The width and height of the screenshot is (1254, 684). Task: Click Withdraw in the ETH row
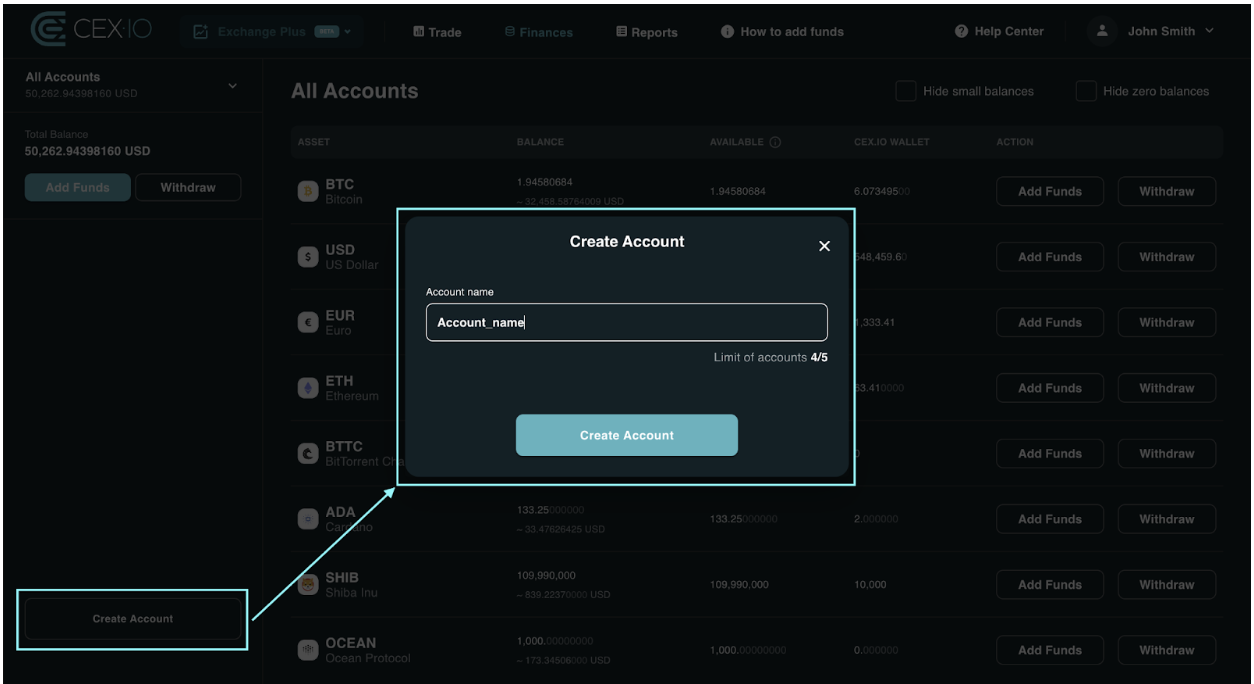click(x=1167, y=388)
